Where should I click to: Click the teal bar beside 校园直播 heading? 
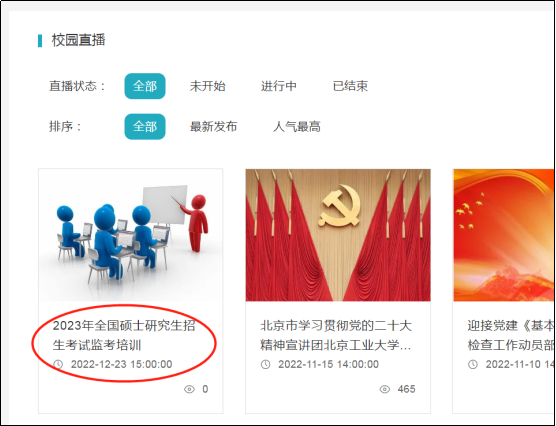40,40
